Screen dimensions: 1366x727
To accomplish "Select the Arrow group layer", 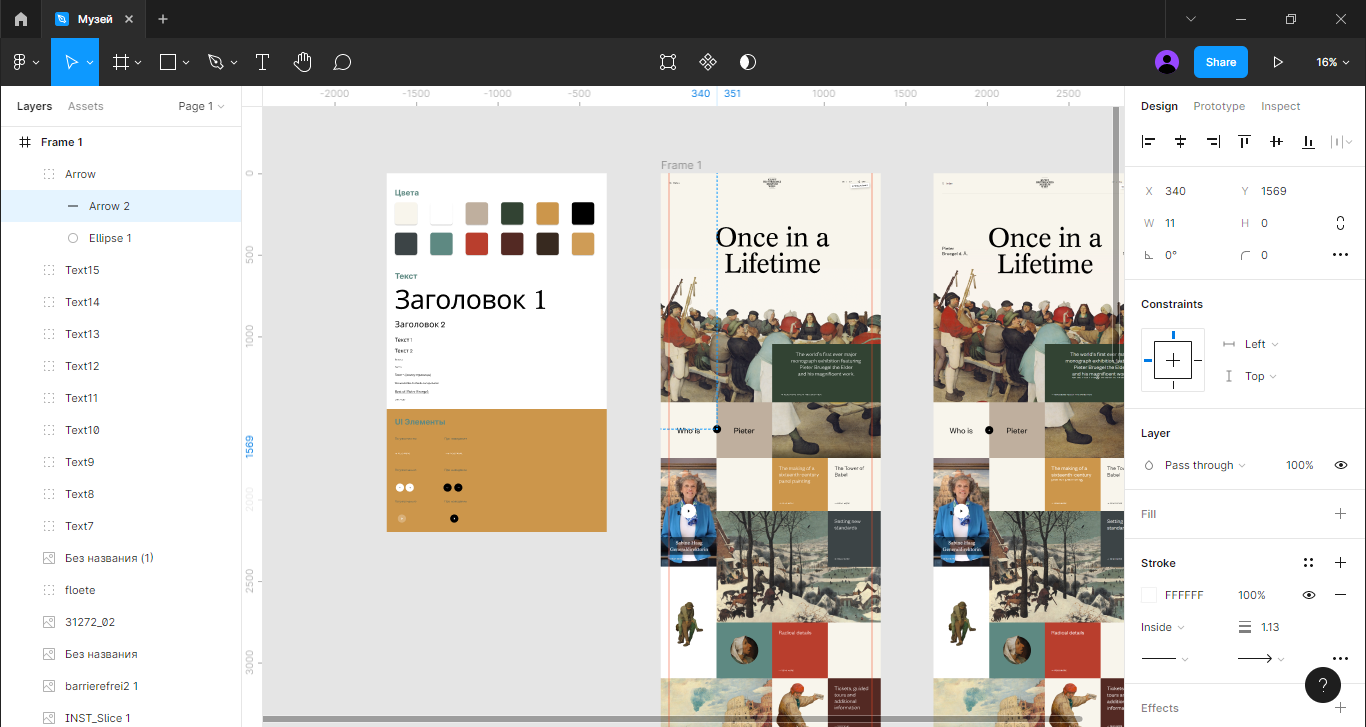I will point(121,174).
